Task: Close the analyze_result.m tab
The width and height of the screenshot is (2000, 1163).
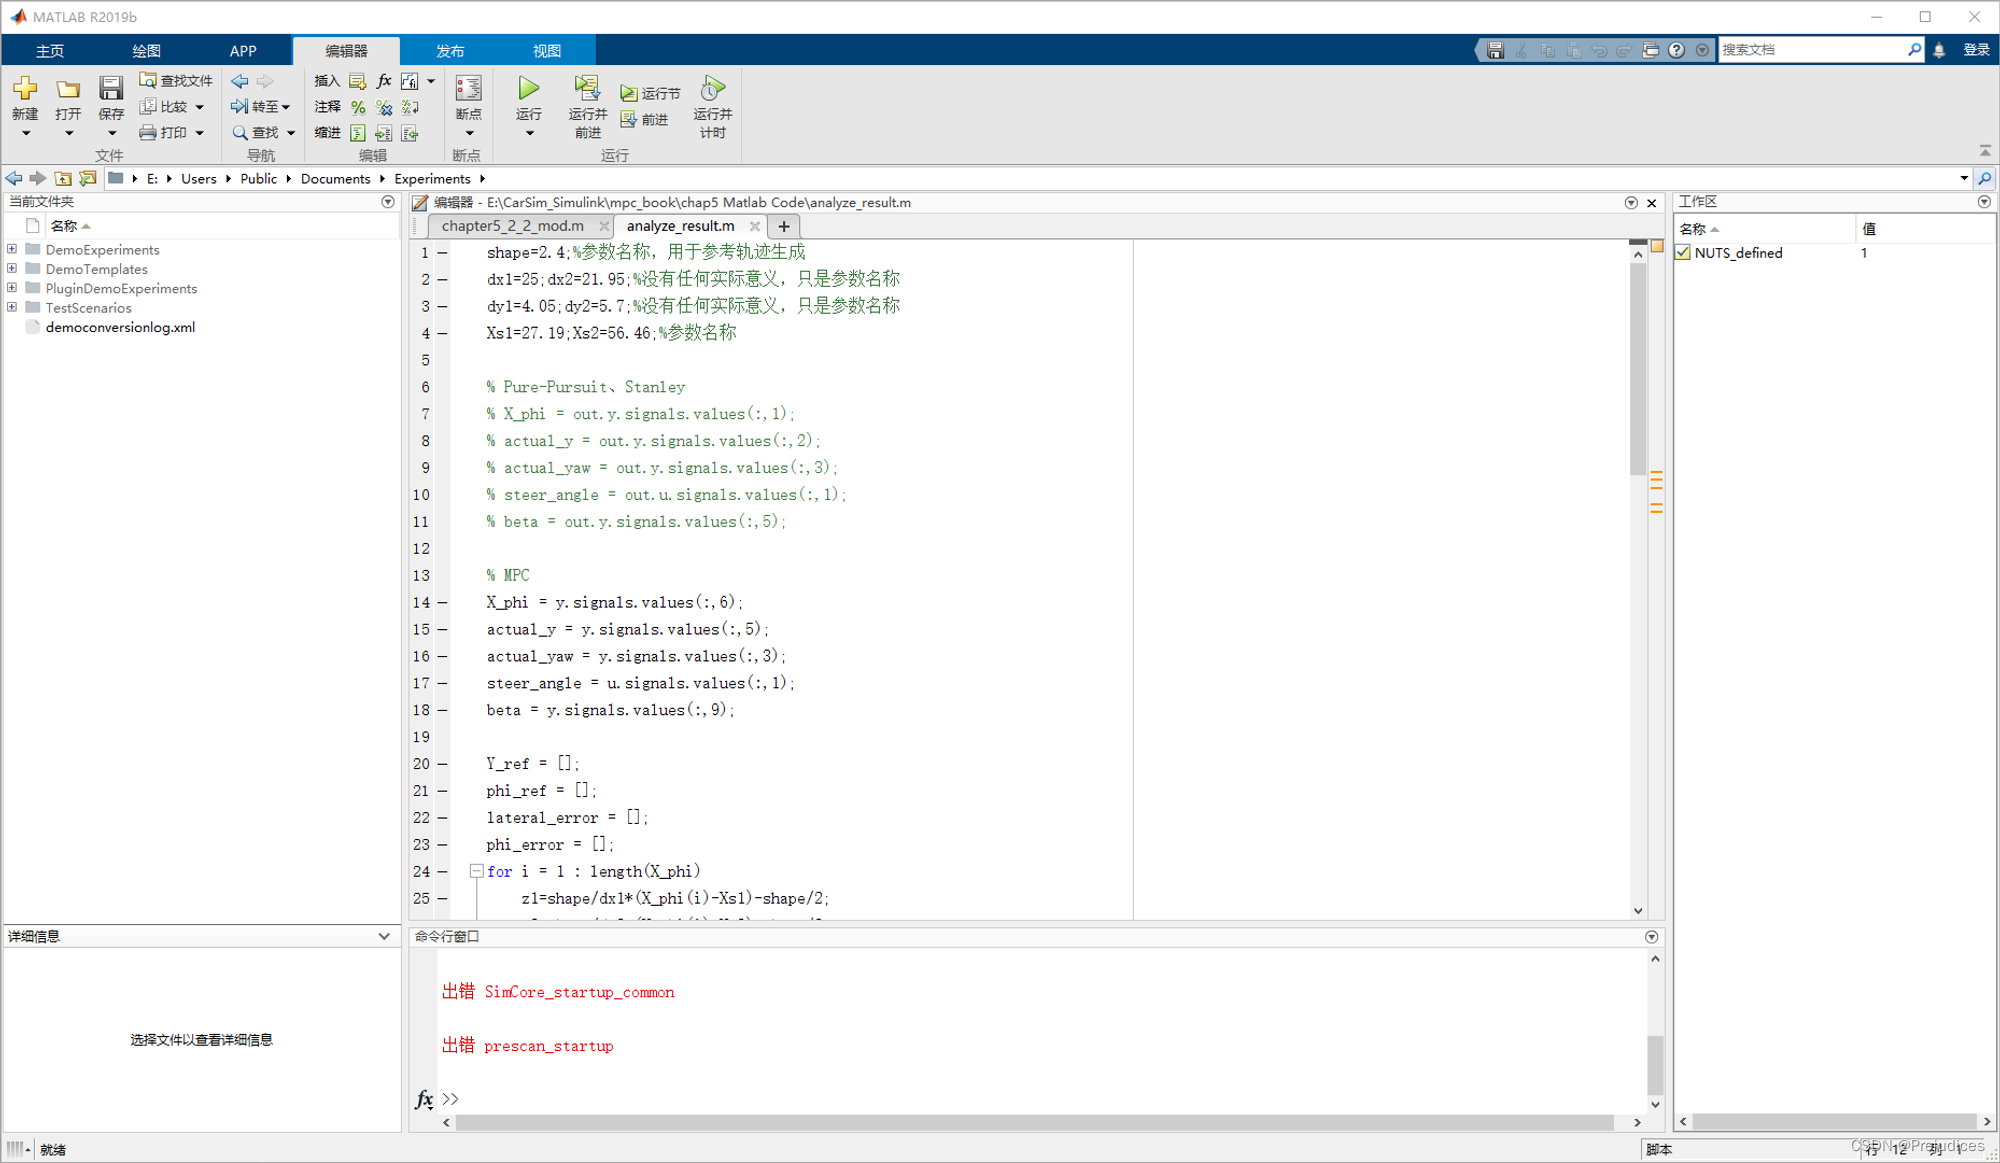Action: coord(755,226)
